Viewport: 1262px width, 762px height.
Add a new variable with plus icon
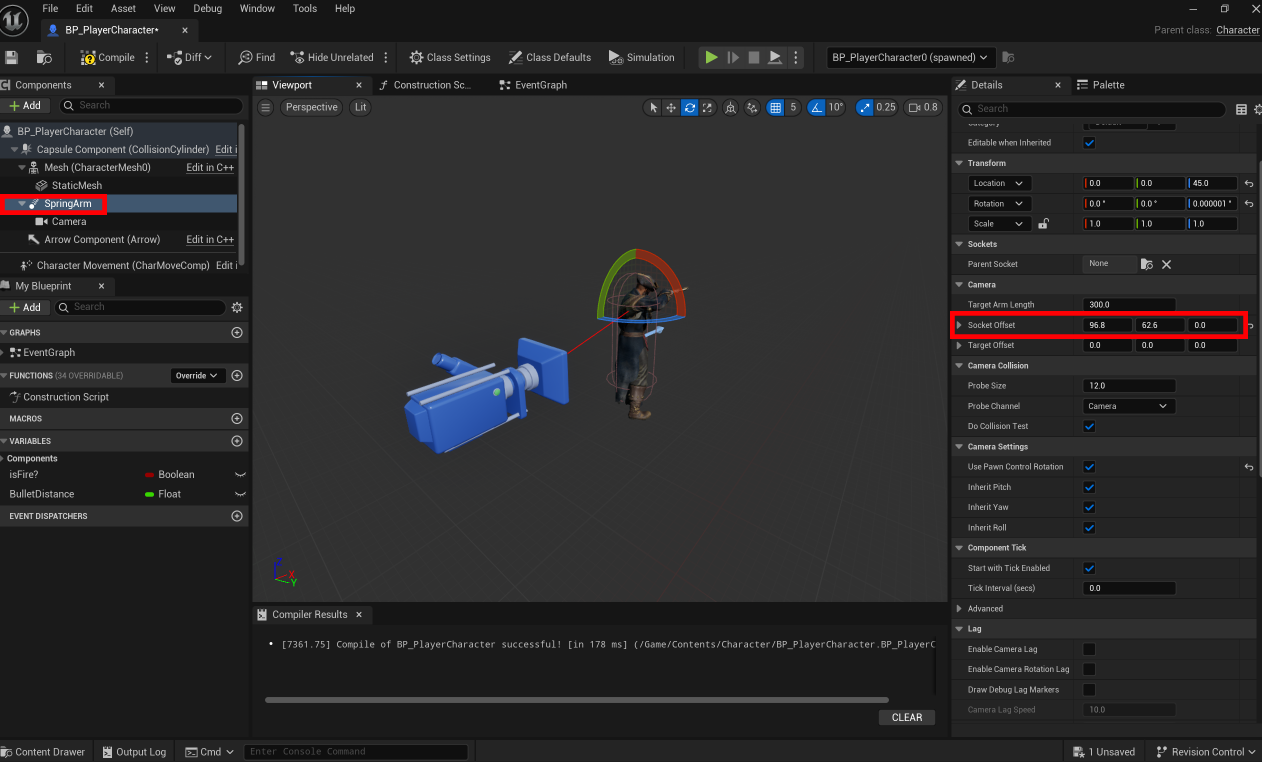point(237,441)
